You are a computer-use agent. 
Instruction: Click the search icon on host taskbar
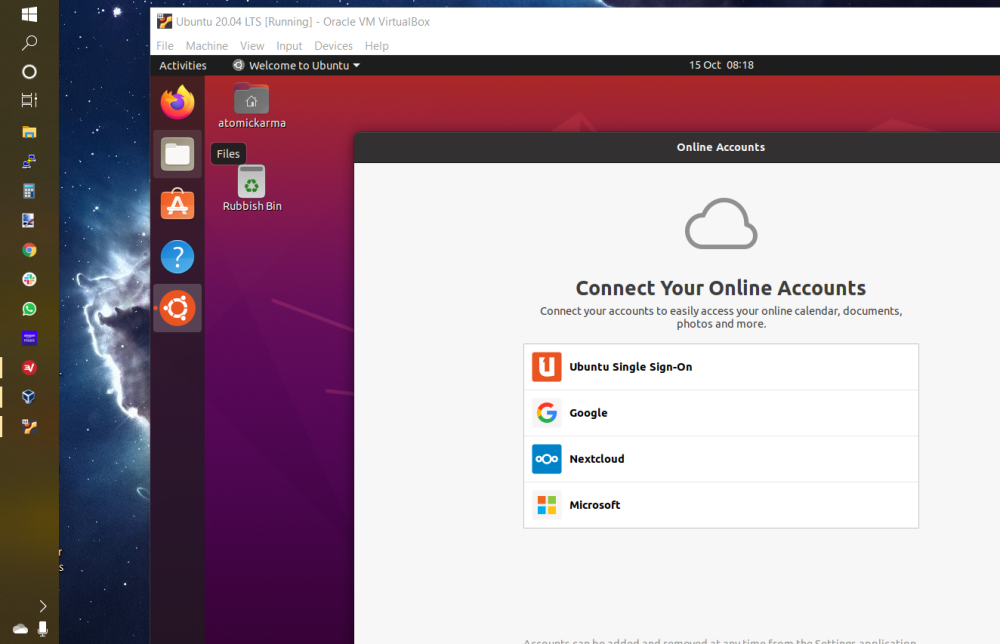click(x=29, y=43)
